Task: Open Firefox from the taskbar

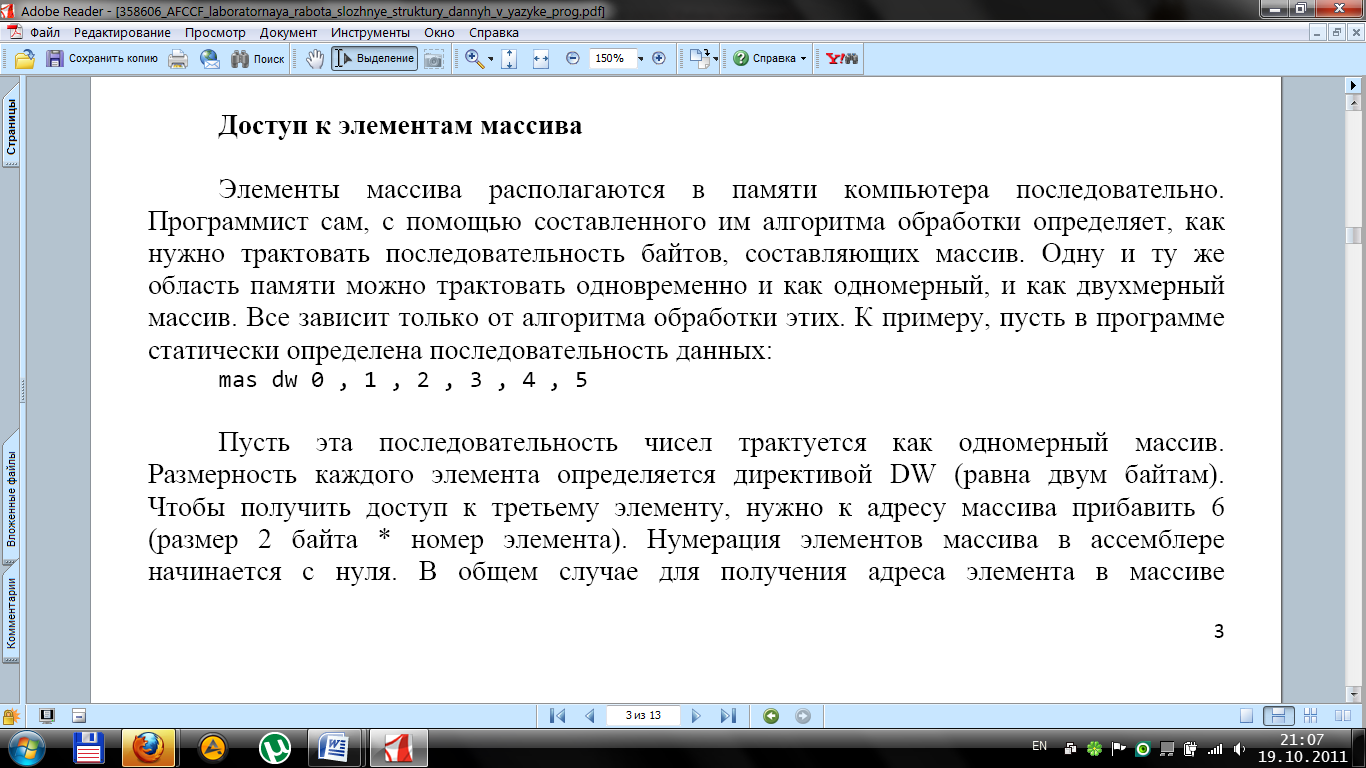Action: point(150,747)
